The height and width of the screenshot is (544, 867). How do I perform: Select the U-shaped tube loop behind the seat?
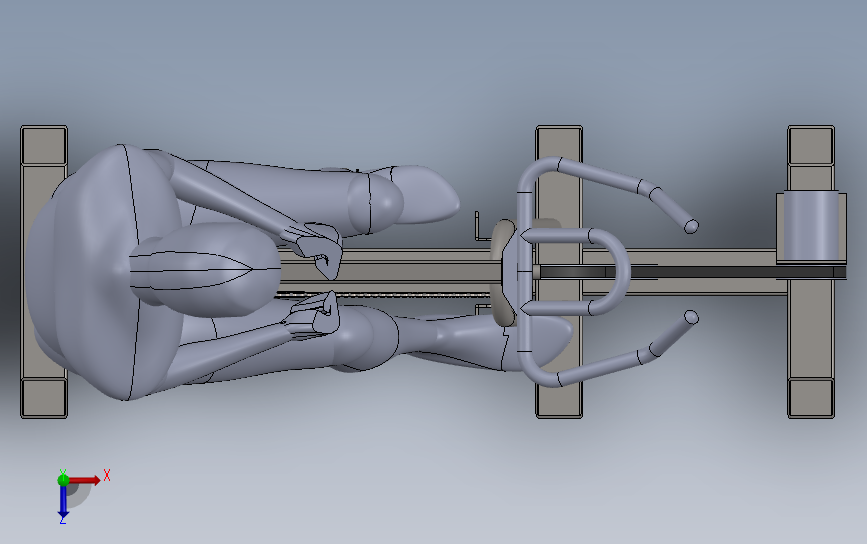(x=578, y=271)
